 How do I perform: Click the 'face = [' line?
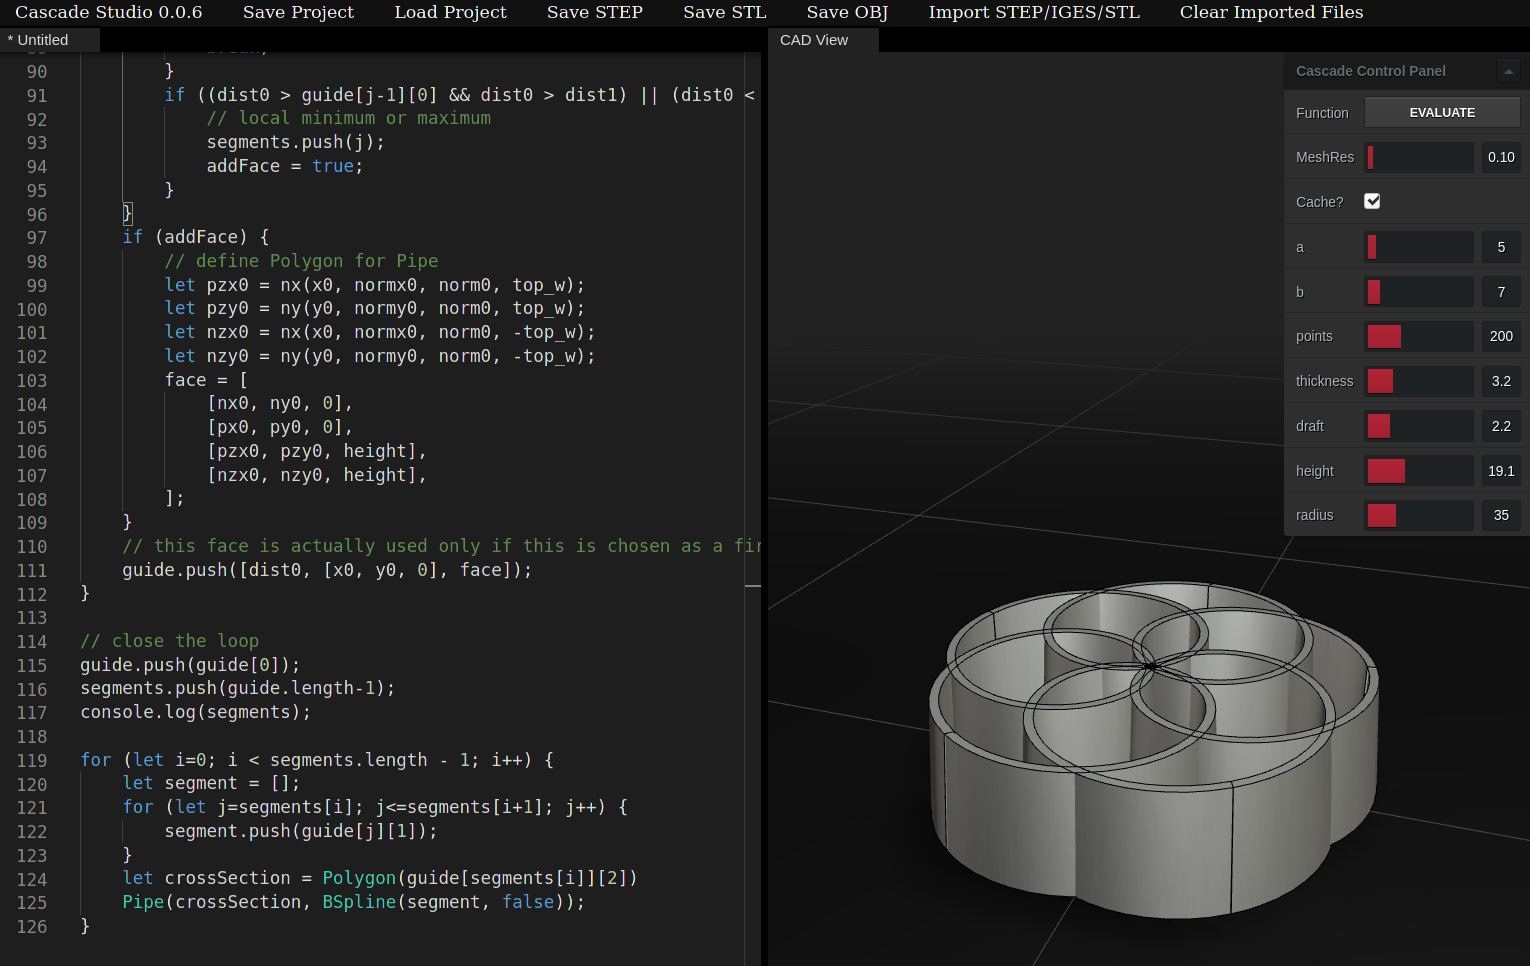(x=207, y=380)
